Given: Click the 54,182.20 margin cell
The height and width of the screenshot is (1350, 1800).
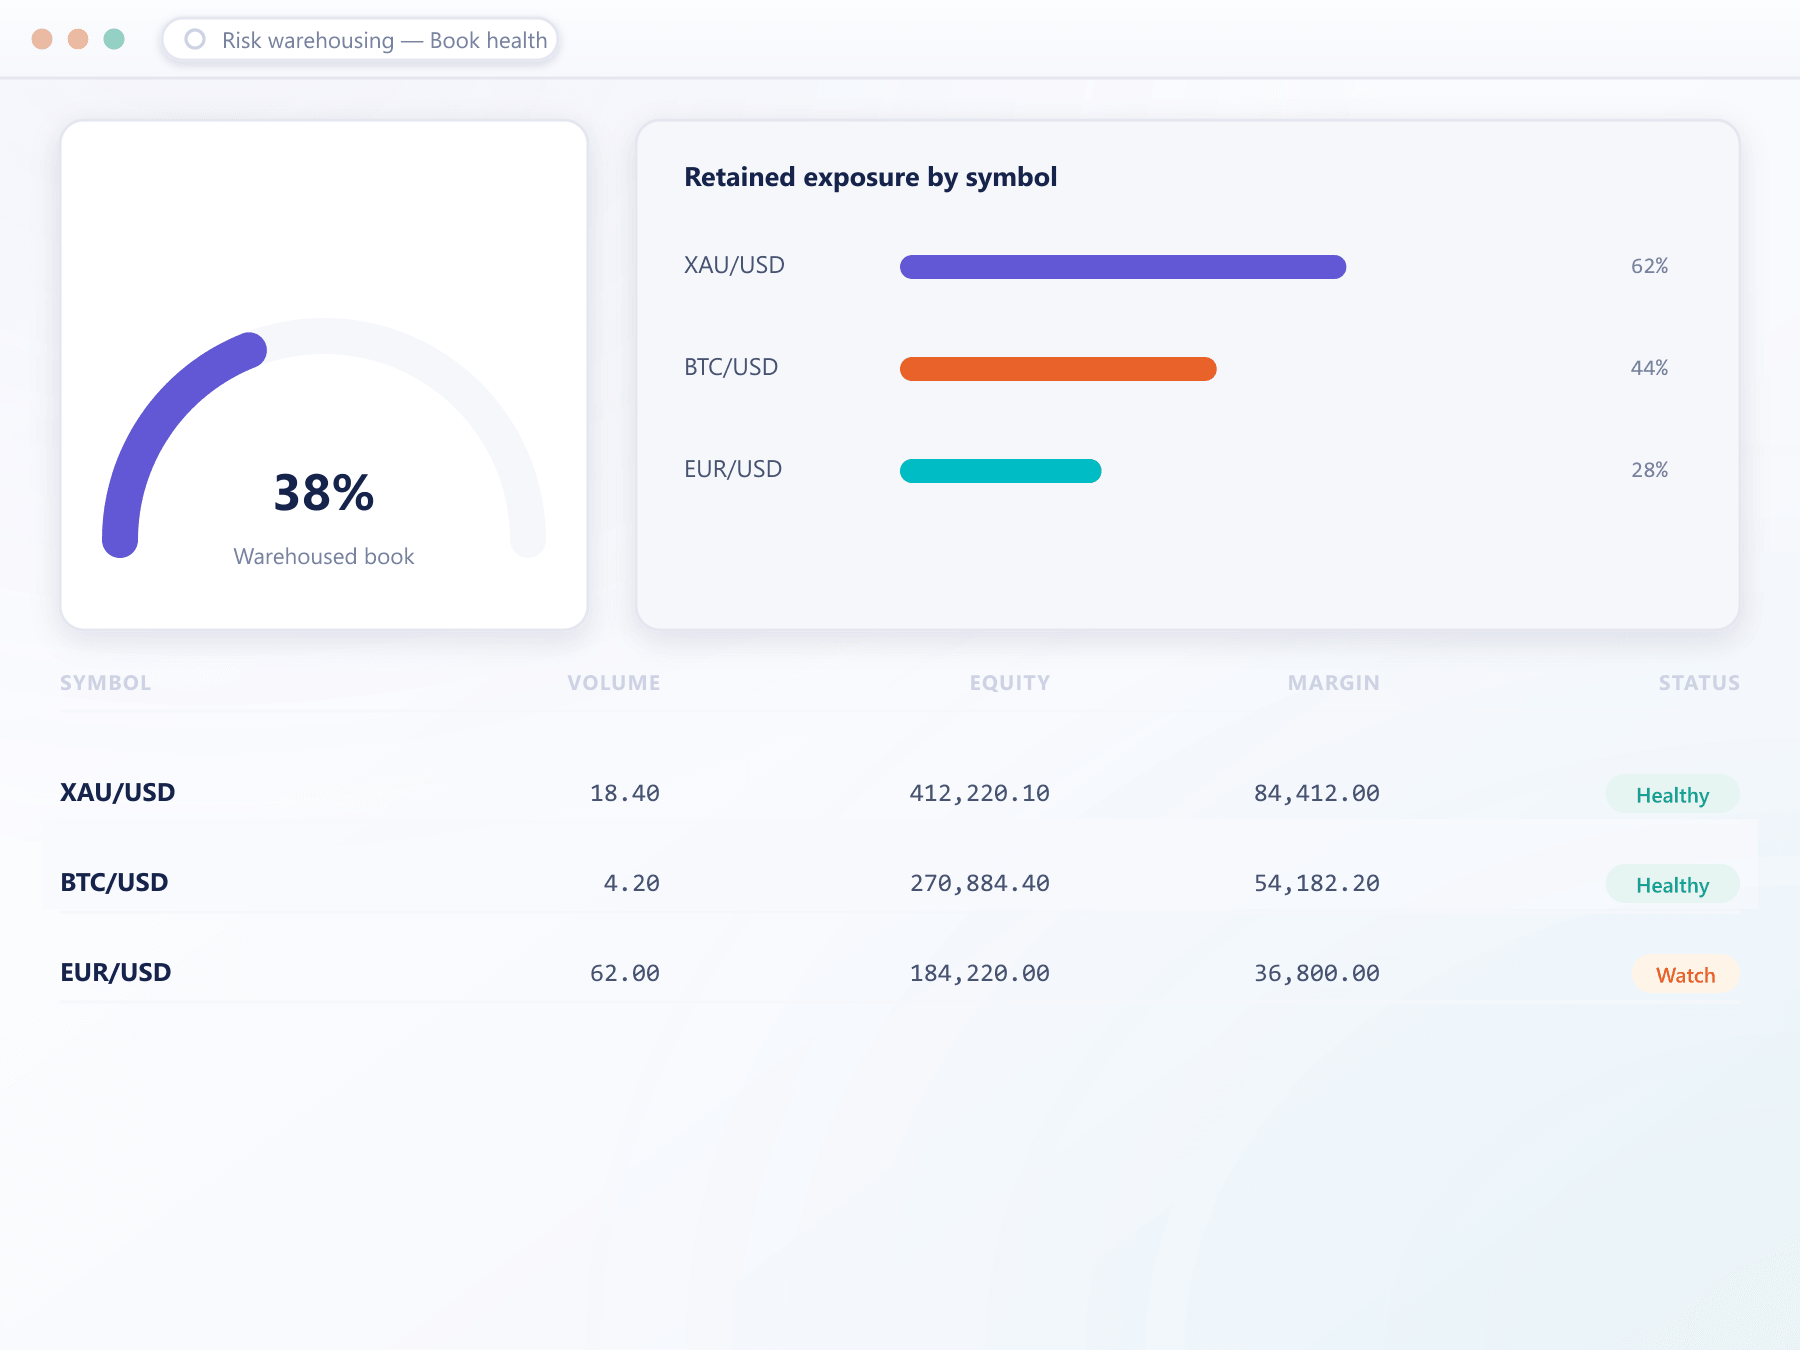Looking at the screenshot, I should coord(1317,883).
